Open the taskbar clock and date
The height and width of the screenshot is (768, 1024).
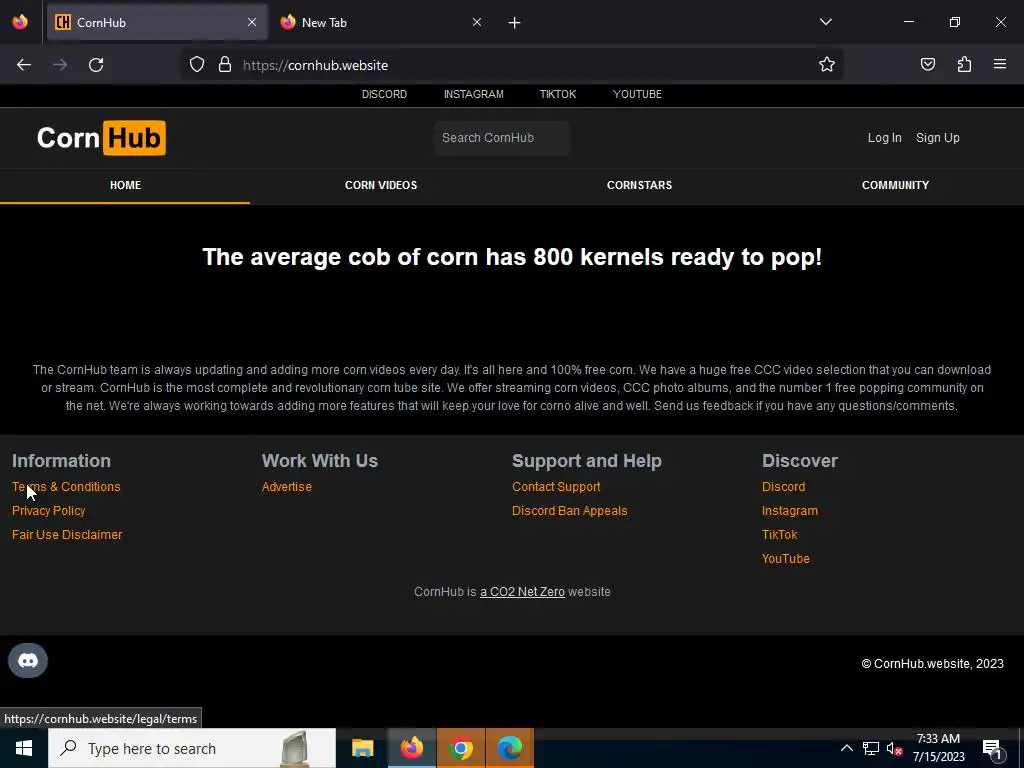coord(938,748)
